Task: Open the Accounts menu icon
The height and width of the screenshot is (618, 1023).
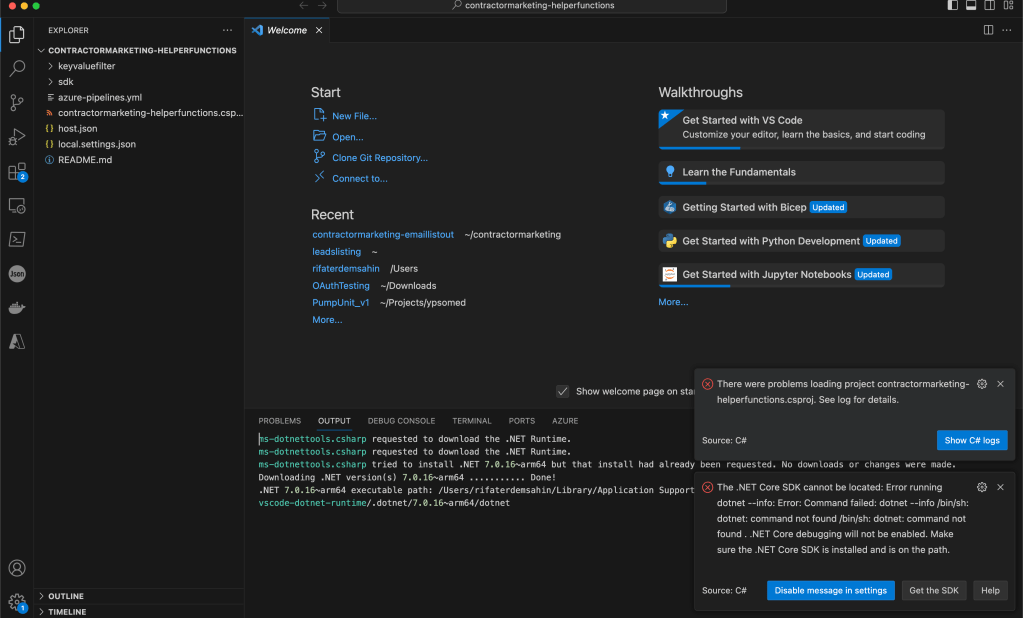Action: [x=17, y=568]
